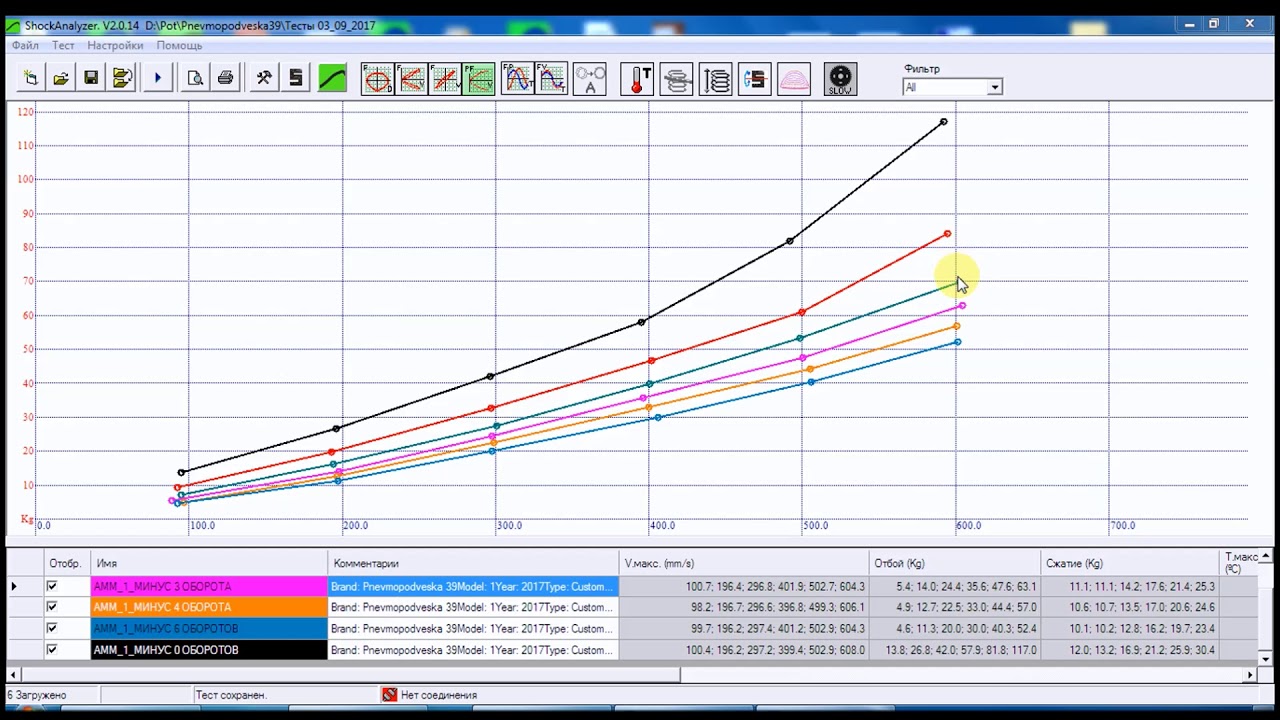Open the Тест menu
The image size is (1280, 720).
(x=63, y=45)
